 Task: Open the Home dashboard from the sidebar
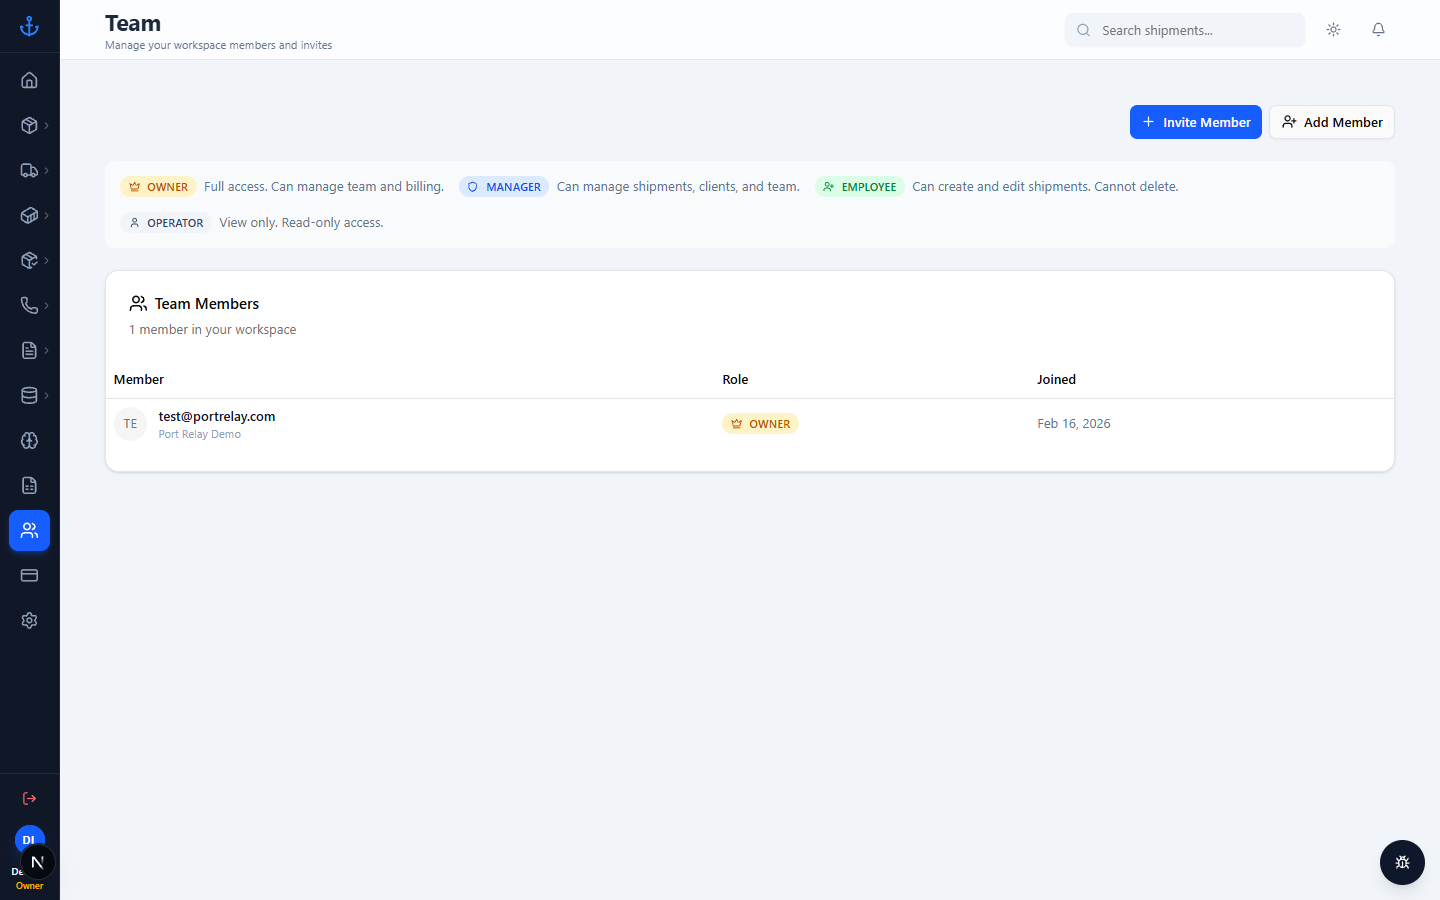point(29,80)
